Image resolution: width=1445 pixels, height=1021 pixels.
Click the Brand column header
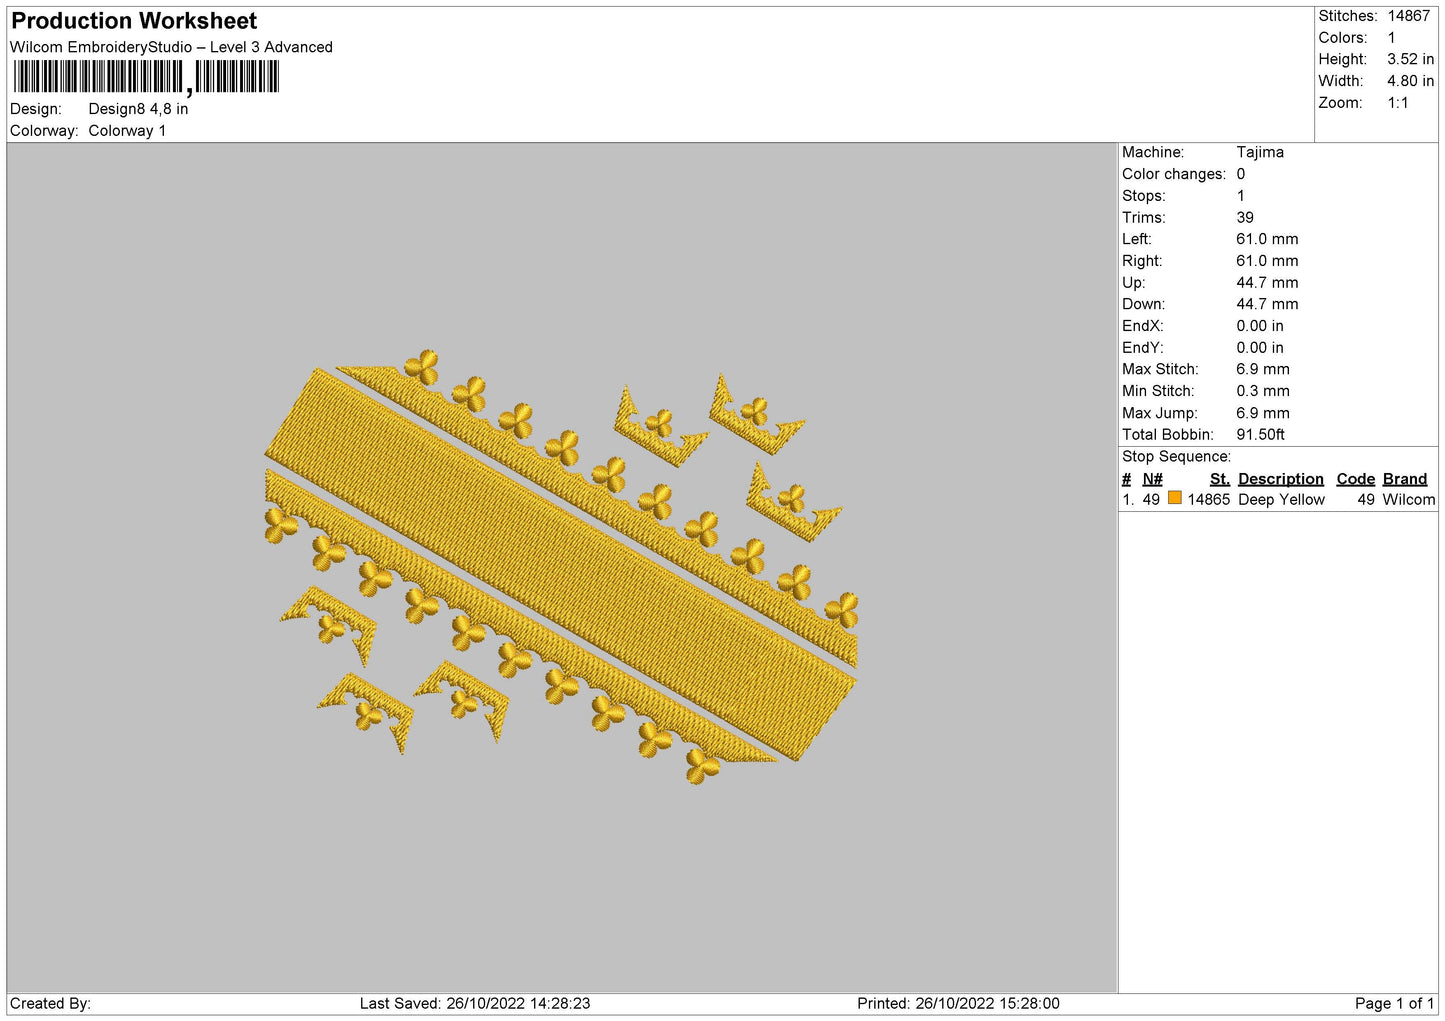1404,479
